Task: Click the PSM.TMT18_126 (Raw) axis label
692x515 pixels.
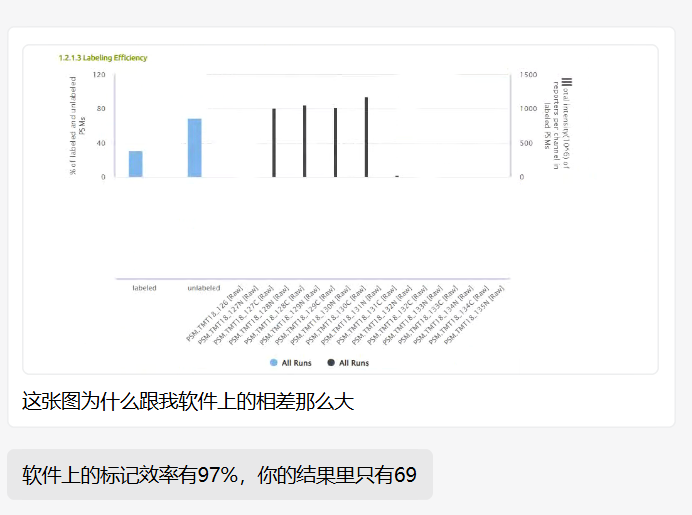Action: click(x=216, y=315)
